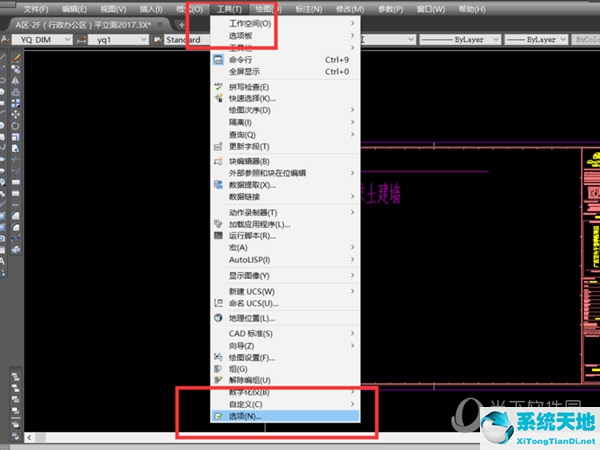Choose 拼写检查(E) menu entry
Screen dimensions: 600x450
pos(285,87)
